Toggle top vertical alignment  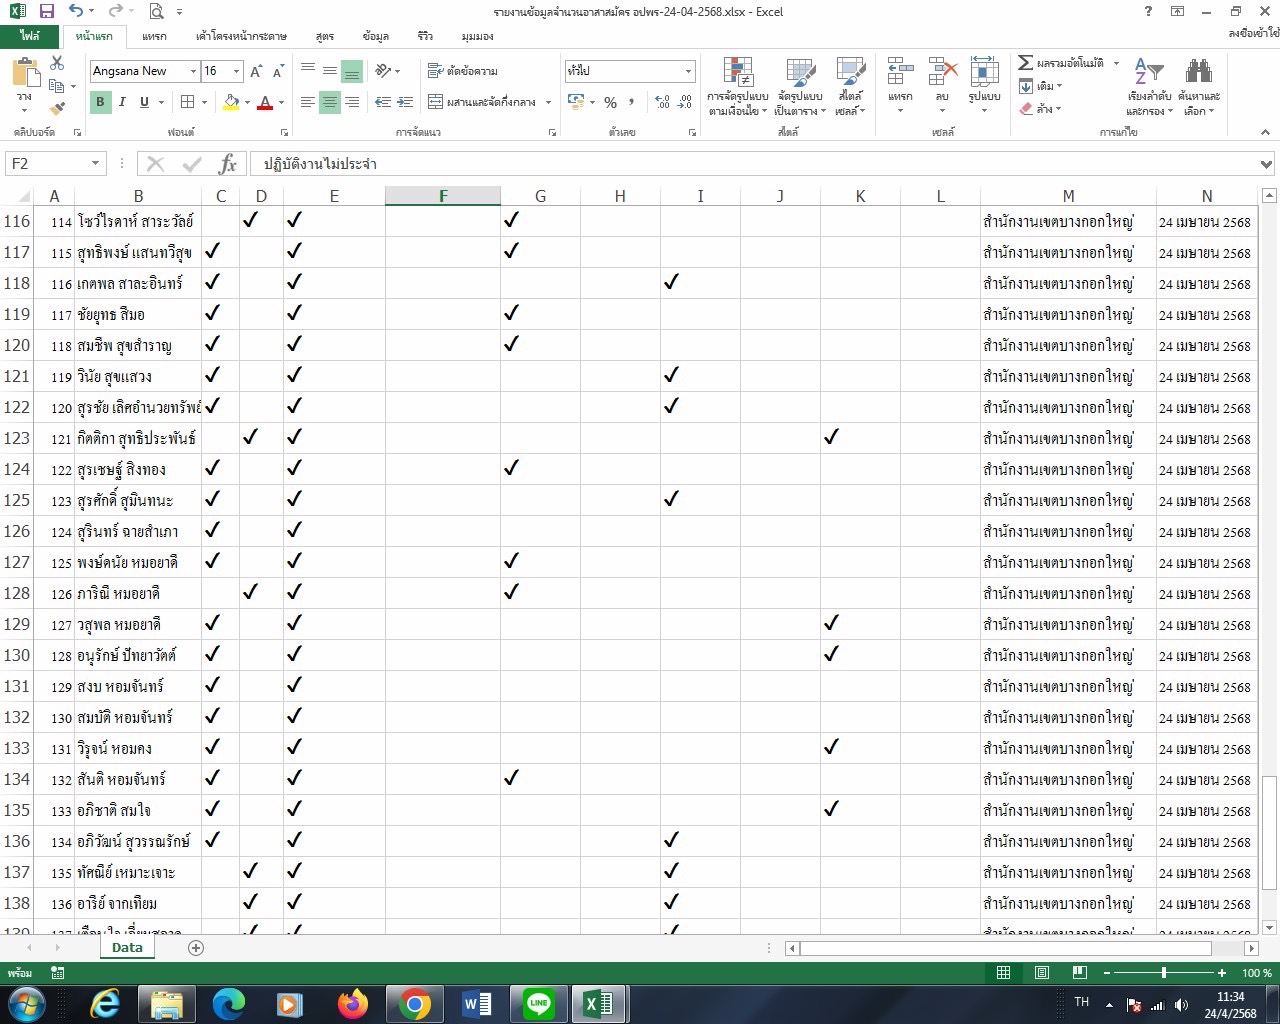[308, 71]
